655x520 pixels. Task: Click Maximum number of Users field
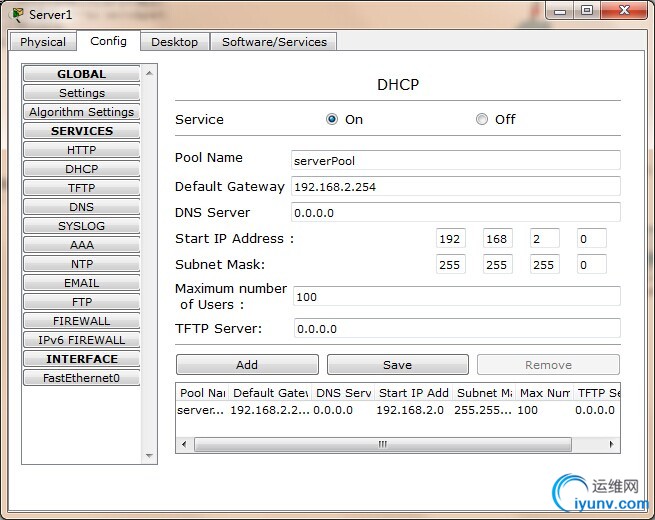coord(457,297)
